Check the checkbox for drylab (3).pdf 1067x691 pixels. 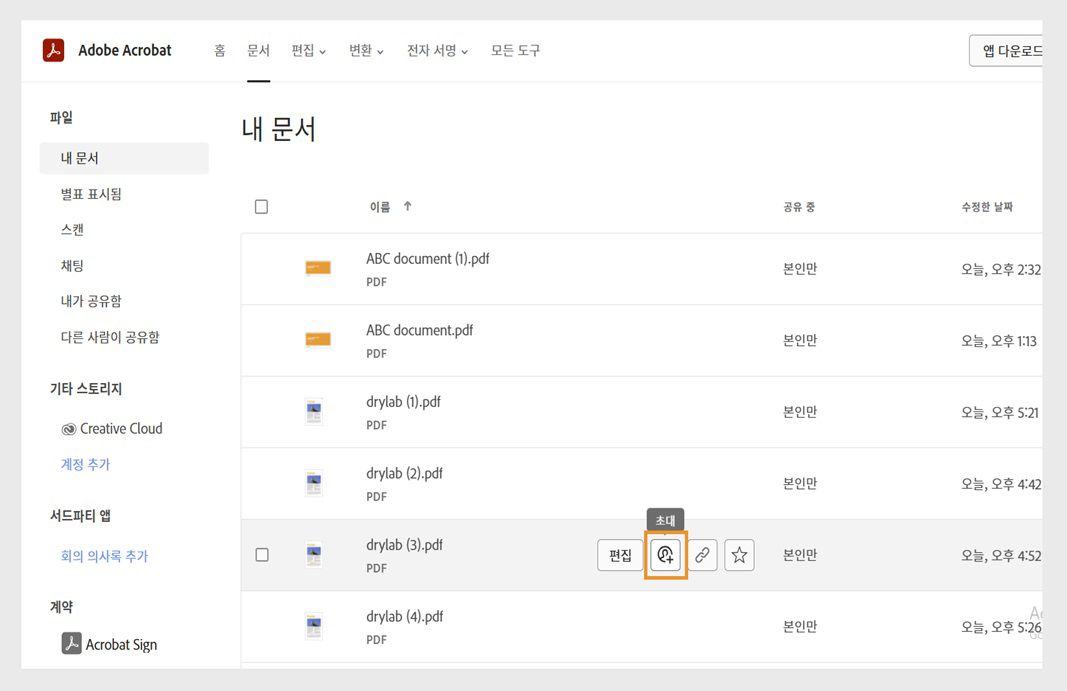click(261, 555)
